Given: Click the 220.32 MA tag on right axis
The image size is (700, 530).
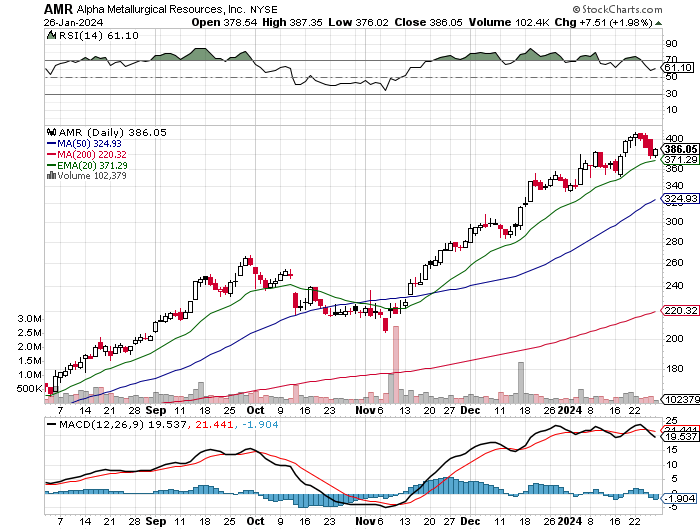Looking at the screenshot, I should click(x=680, y=310).
